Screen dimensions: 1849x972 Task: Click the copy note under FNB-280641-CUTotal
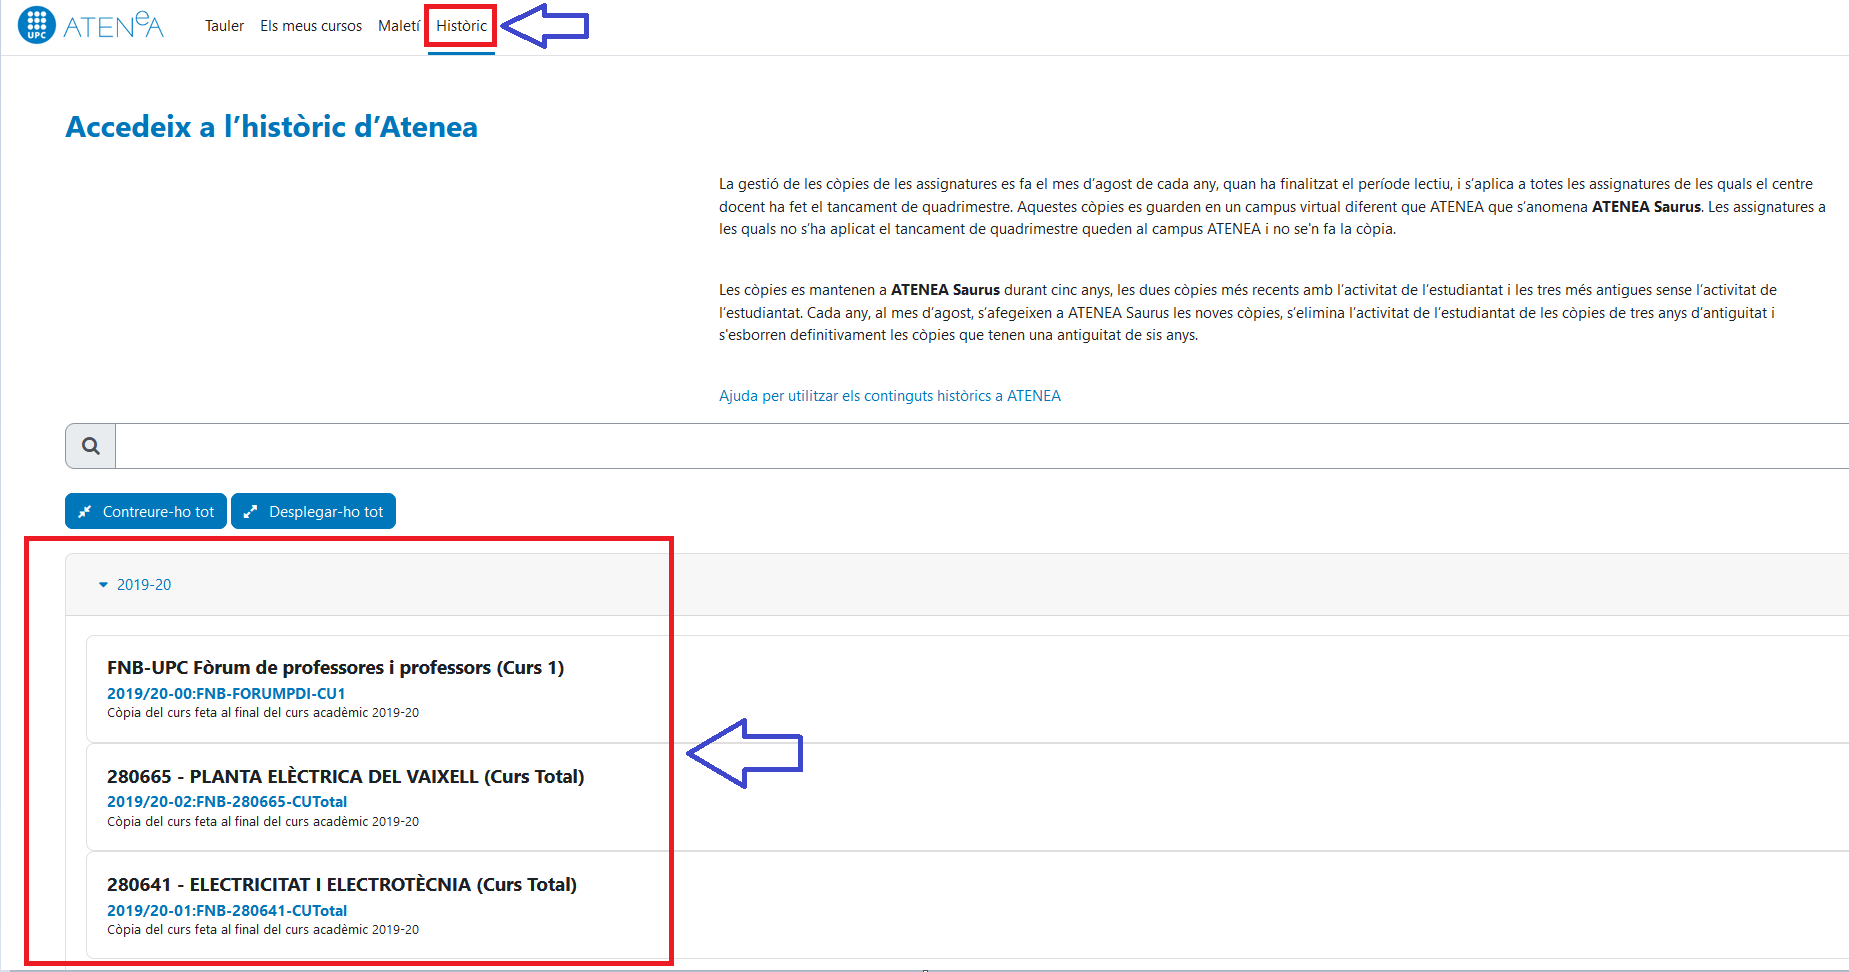coord(263,930)
